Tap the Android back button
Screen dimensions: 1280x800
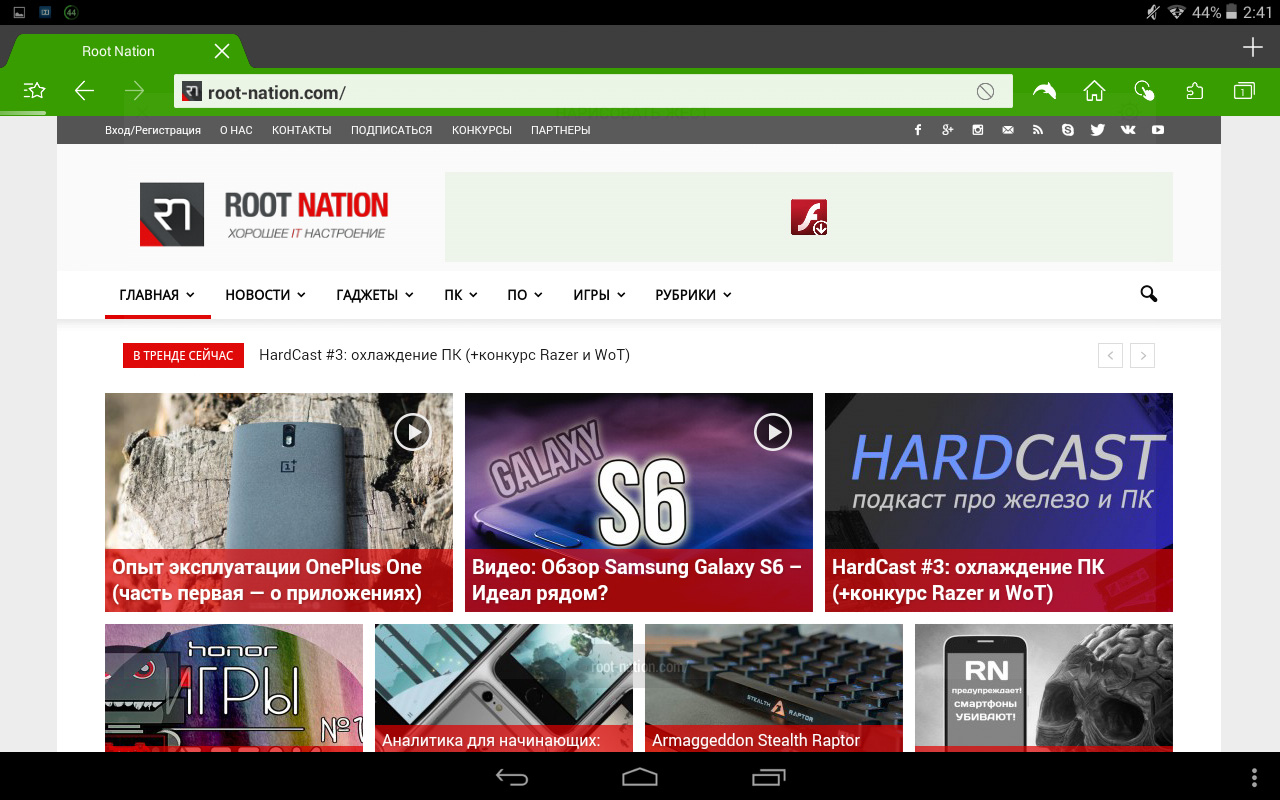pos(512,777)
